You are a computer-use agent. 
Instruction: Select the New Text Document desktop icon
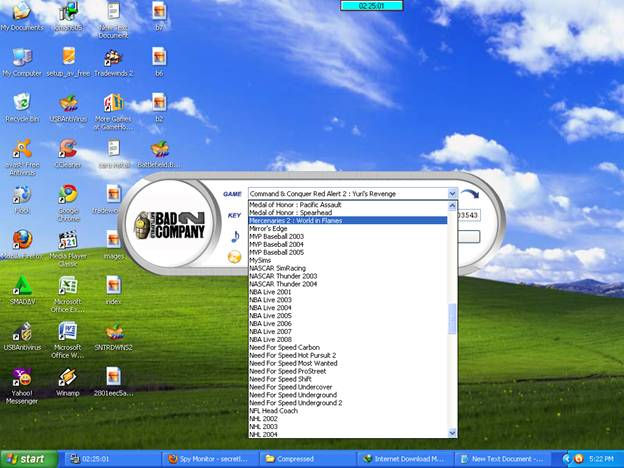click(113, 20)
